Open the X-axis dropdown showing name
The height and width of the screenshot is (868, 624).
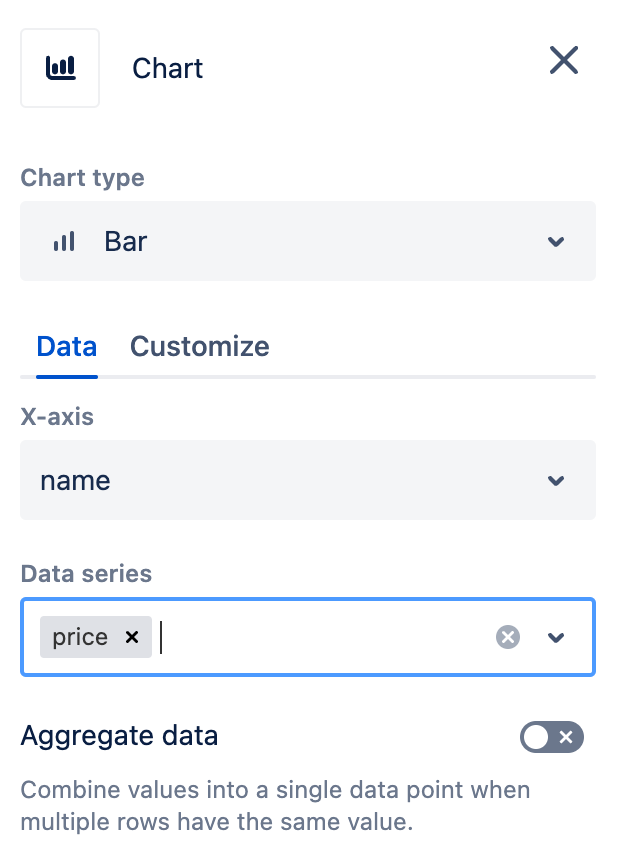tap(308, 480)
